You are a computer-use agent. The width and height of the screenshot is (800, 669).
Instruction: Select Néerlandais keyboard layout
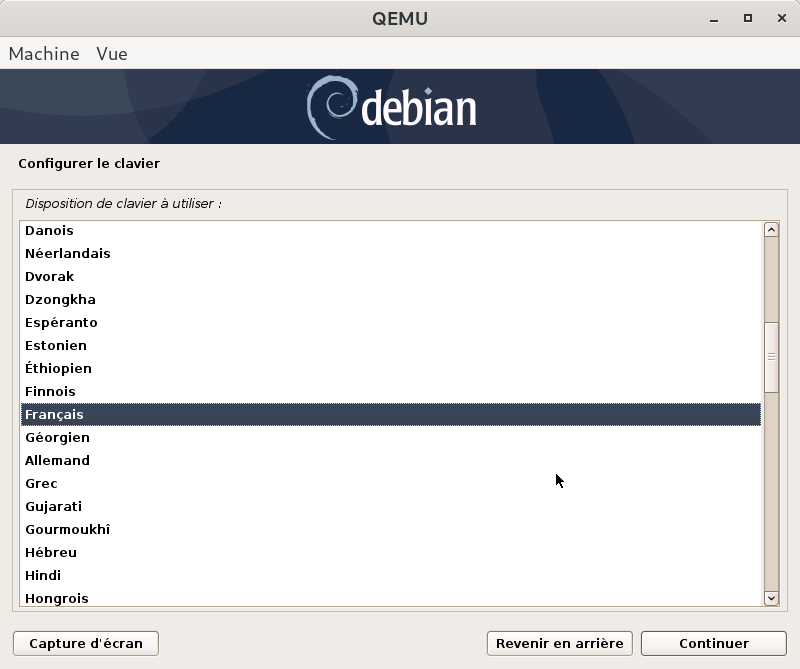(x=67, y=253)
